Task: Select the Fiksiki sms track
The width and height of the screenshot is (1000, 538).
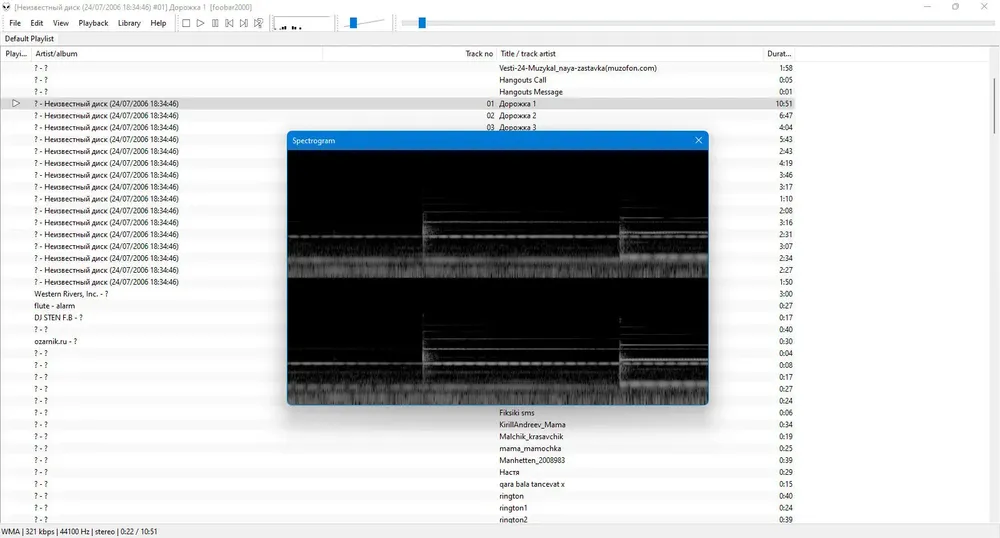Action: pyautogui.click(x=517, y=413)
